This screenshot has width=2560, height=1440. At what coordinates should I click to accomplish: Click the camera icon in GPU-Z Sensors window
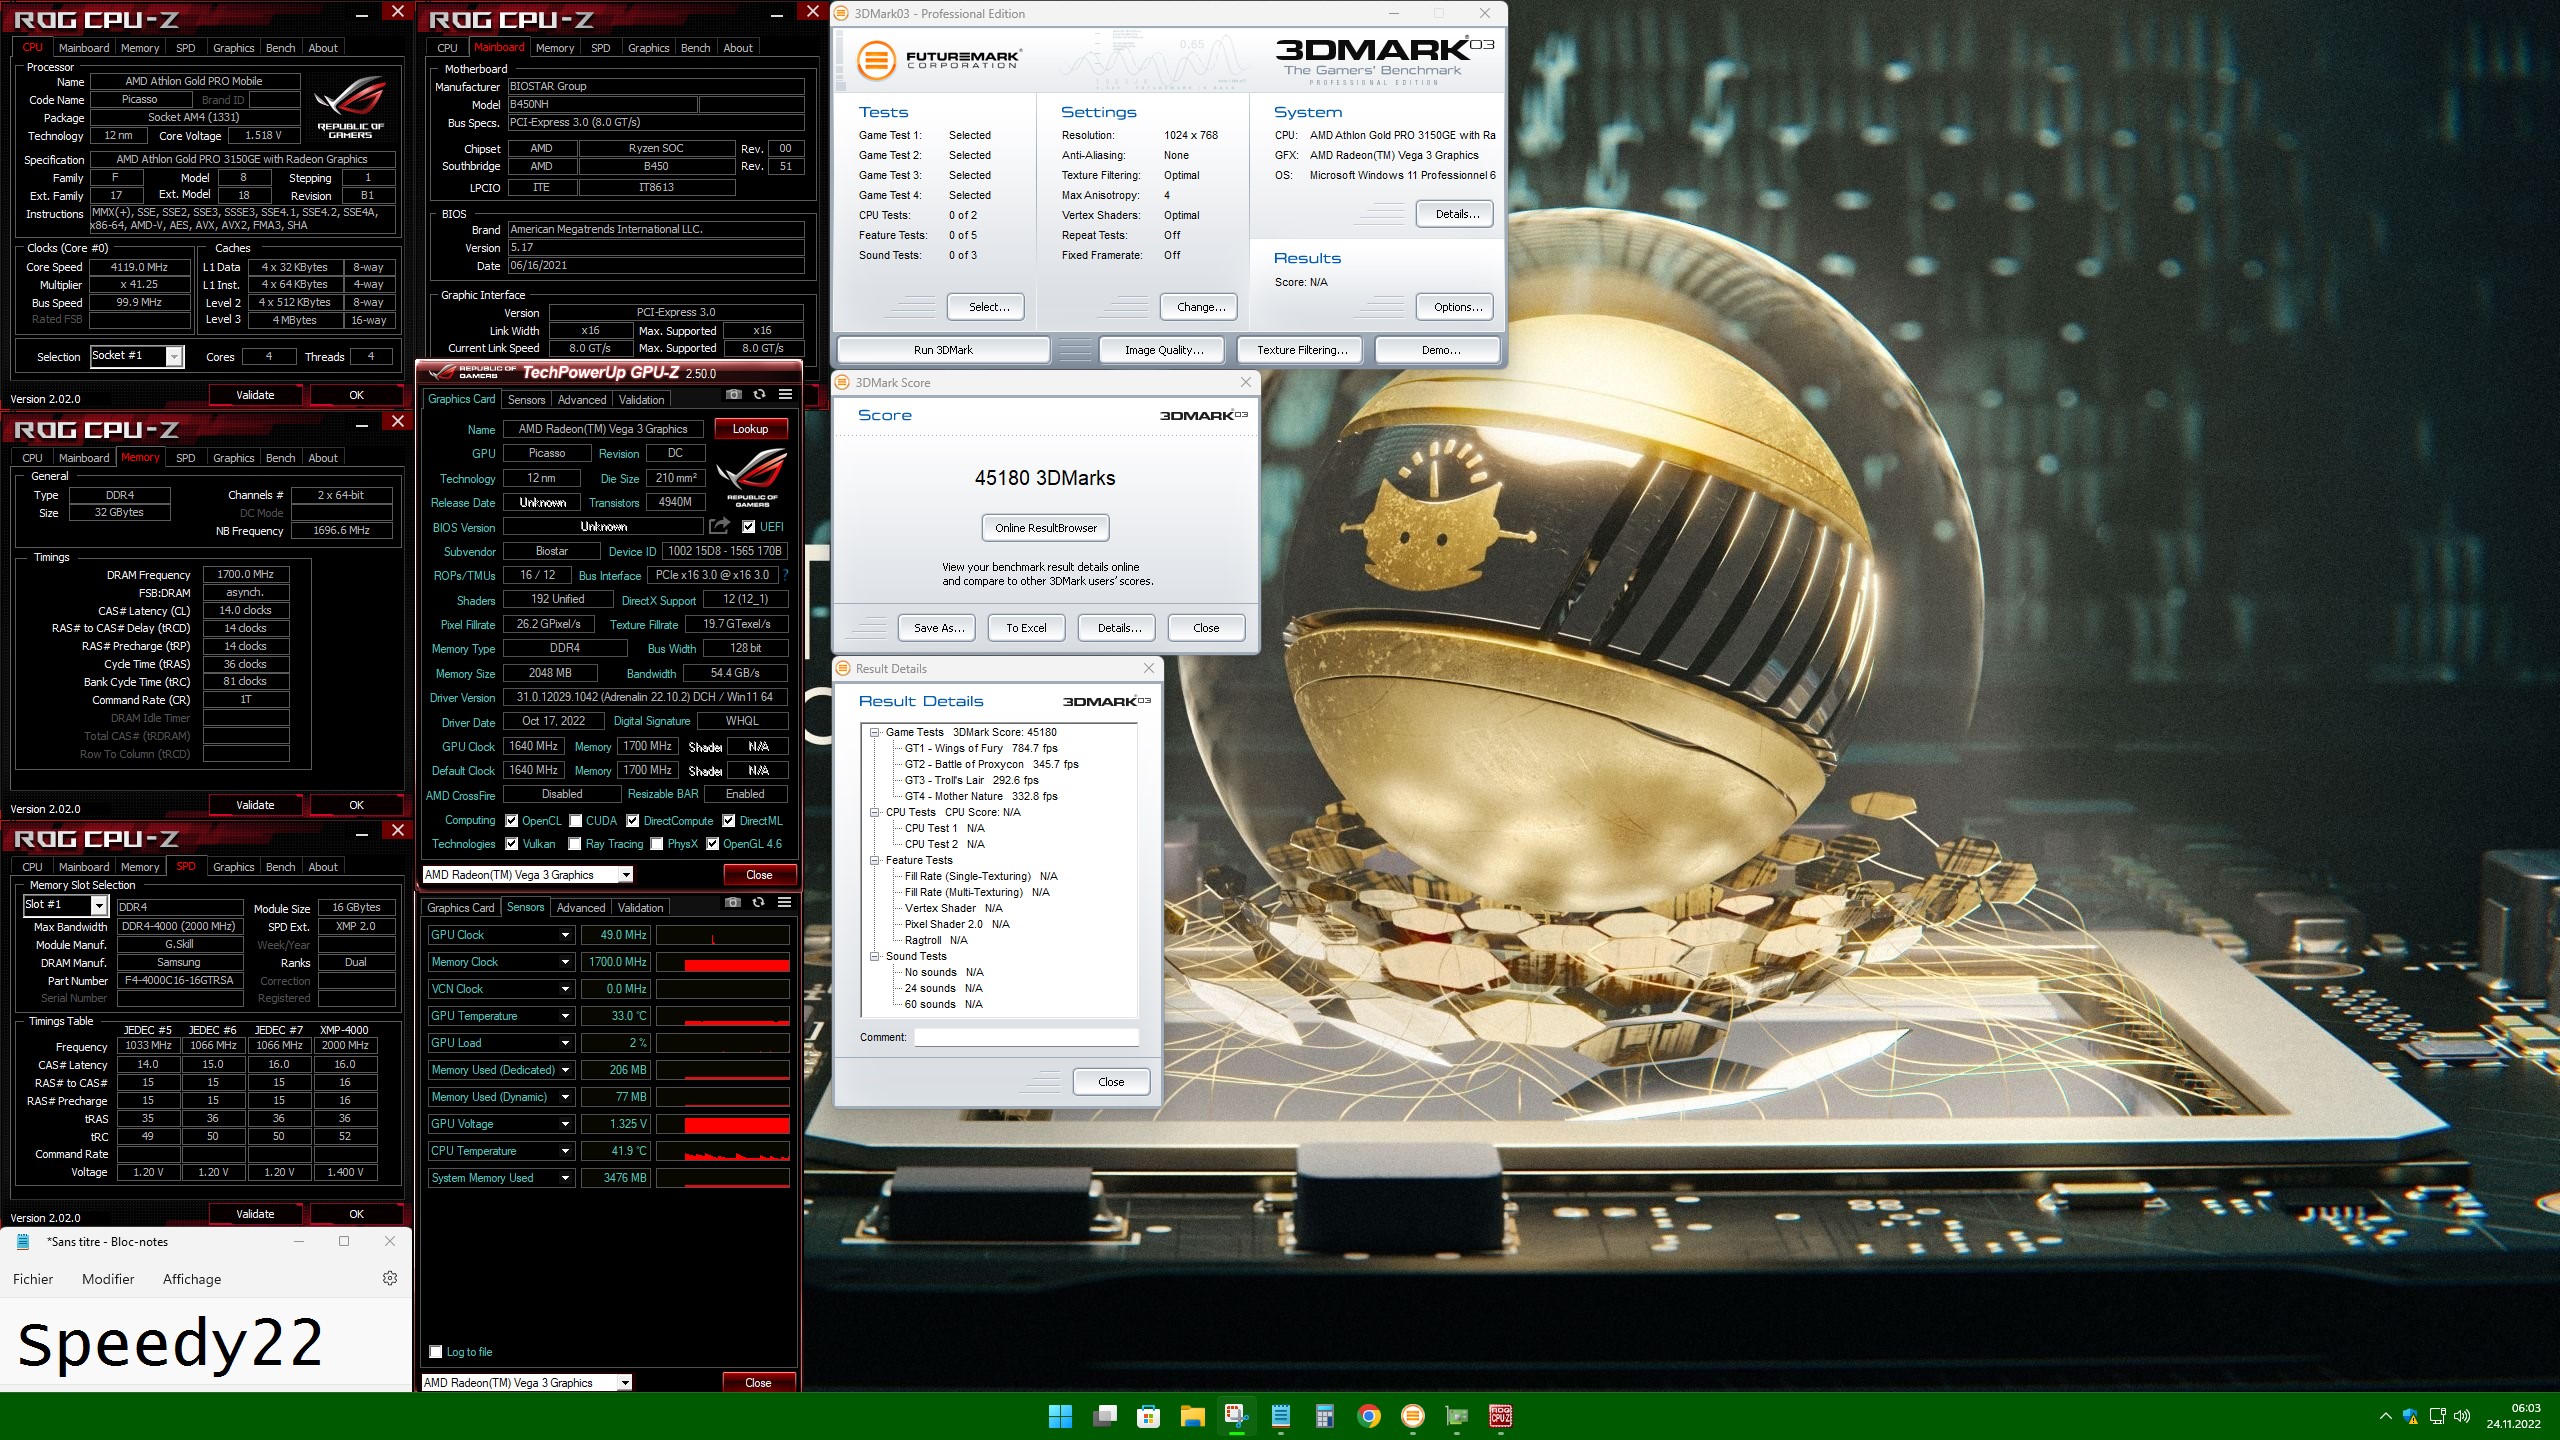733,903
